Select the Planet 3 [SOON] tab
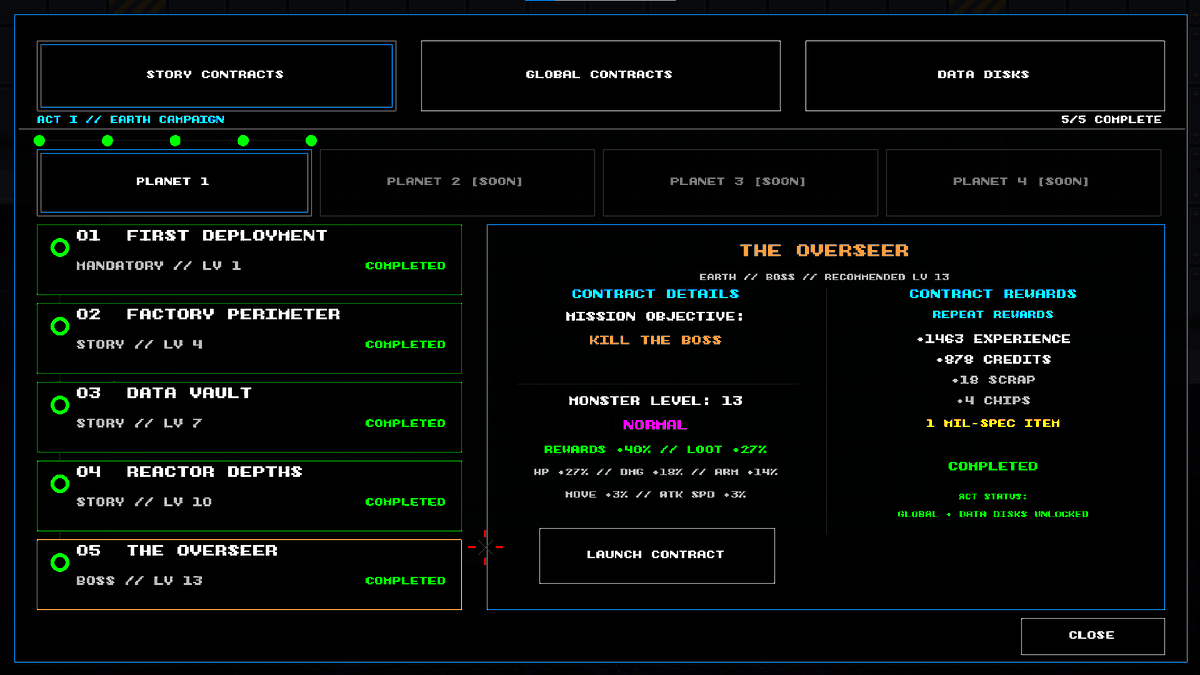 coord(740,182)
